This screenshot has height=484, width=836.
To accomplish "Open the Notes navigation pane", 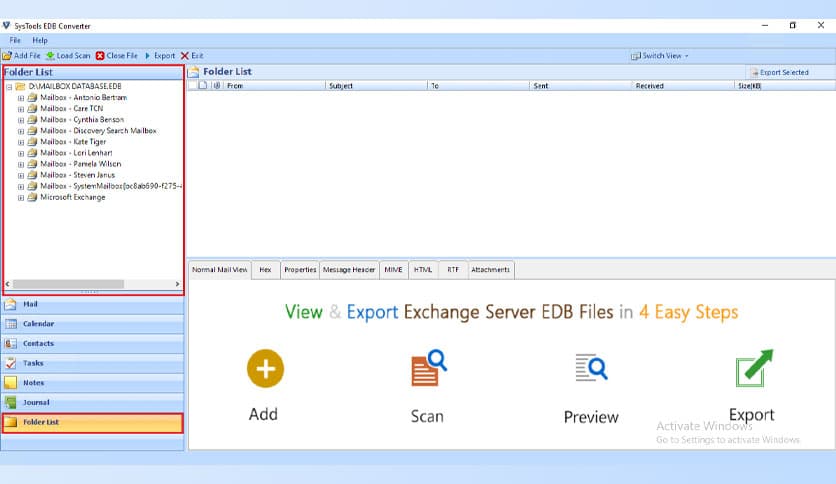I will (x=93, y=383).
